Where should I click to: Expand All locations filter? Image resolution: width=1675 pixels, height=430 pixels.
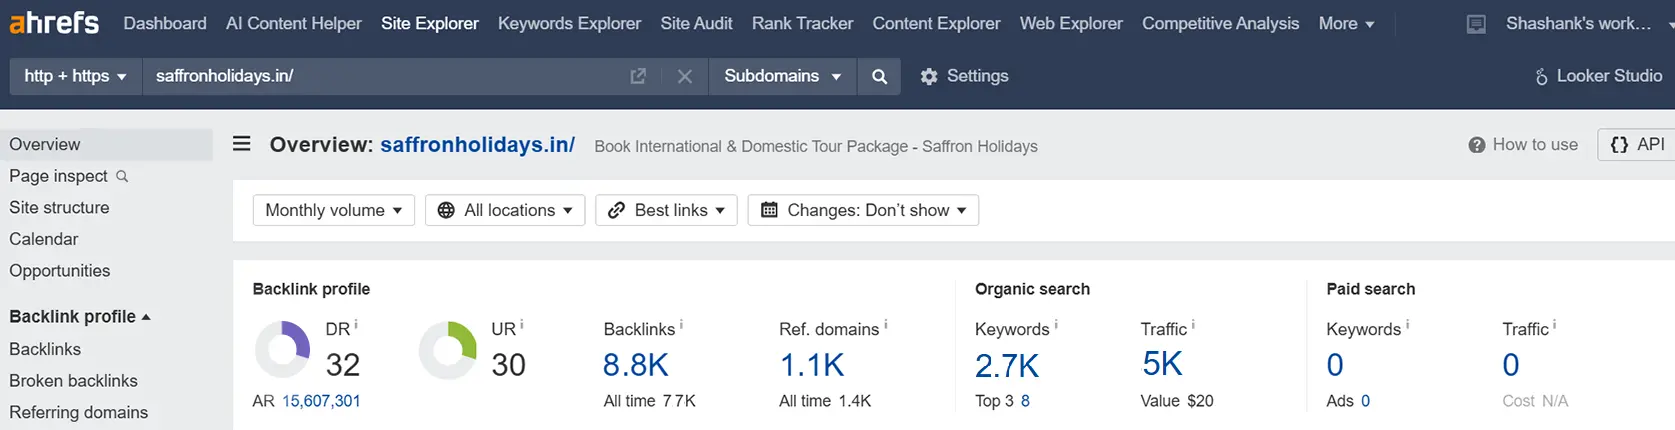(505, 210)
